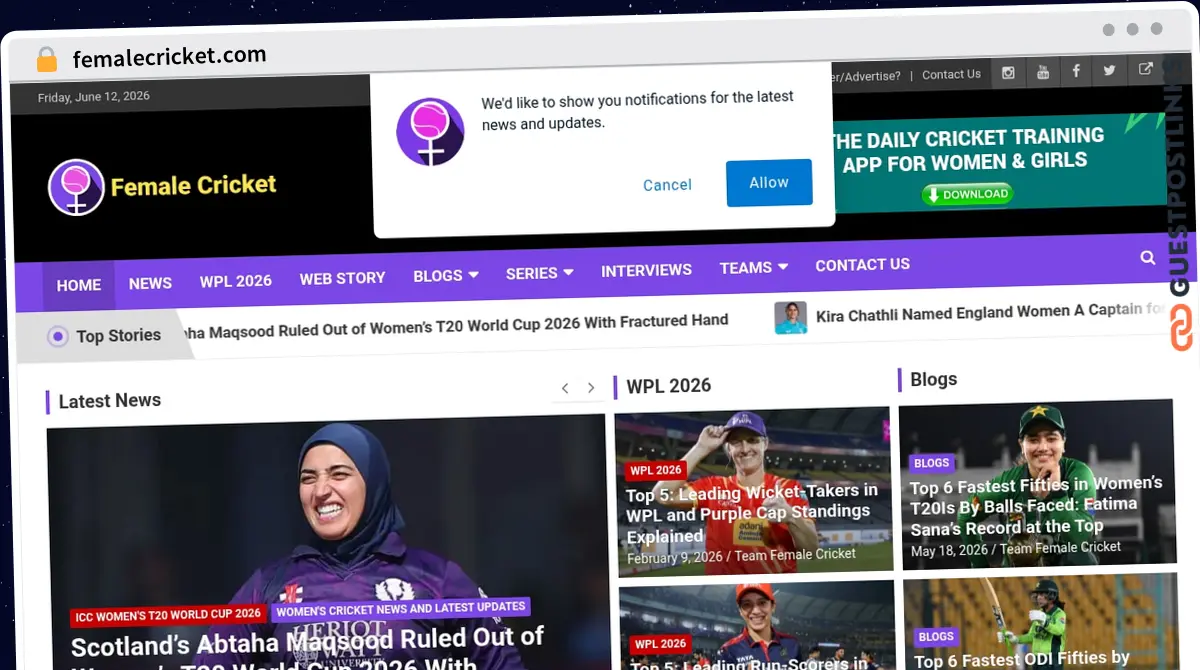Click the date Friday, June 12, 2026
This screenshot has width=1200, height=670.
click(93, 97)
